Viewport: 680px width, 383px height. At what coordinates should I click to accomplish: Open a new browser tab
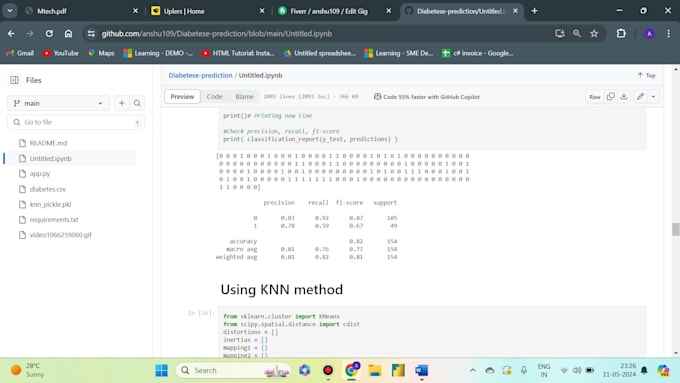point(534,11)
